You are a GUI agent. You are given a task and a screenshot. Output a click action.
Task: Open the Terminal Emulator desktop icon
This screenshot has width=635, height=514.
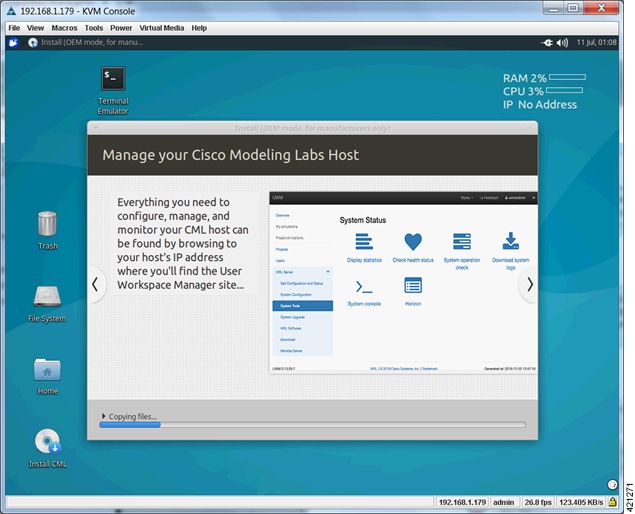coord(113,79)
